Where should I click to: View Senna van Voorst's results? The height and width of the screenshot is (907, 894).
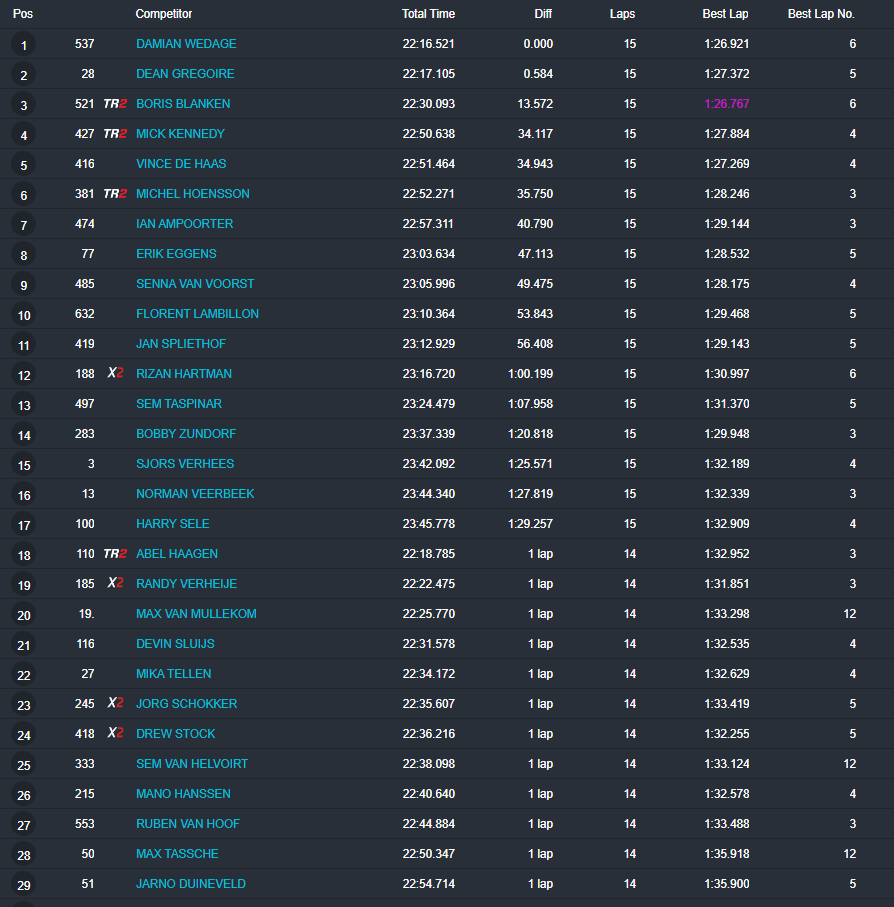pyautogui.click(x=195, y=284)
